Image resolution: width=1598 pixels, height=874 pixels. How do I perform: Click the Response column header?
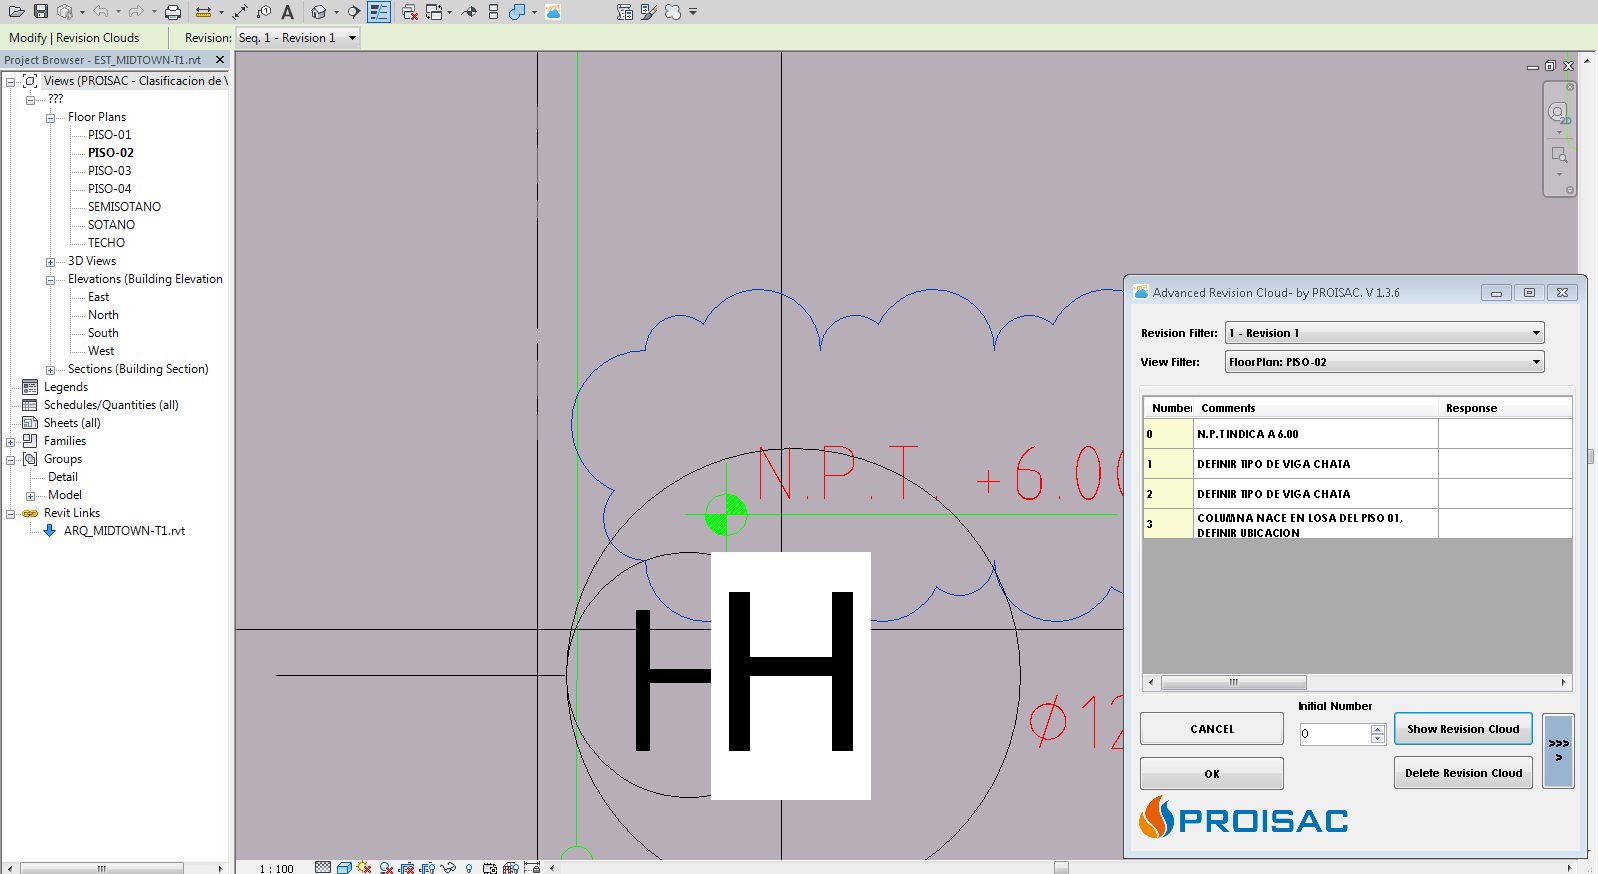tap(1505, 408)
